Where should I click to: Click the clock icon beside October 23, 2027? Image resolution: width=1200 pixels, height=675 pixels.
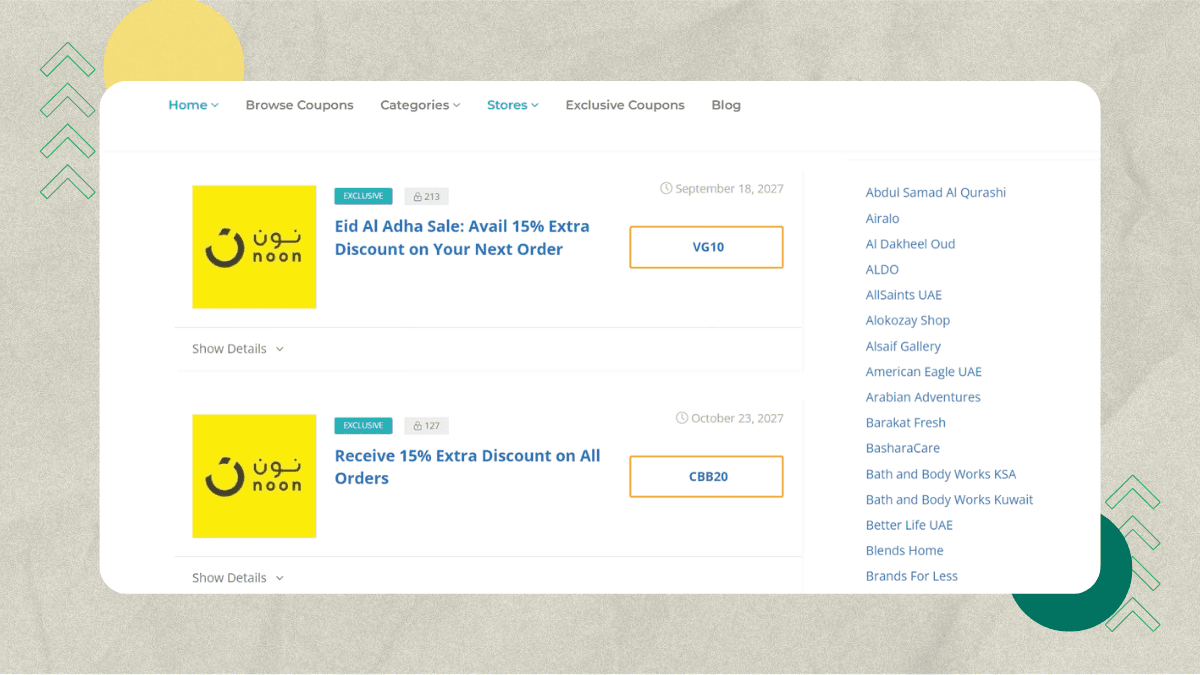click(682, 418)
